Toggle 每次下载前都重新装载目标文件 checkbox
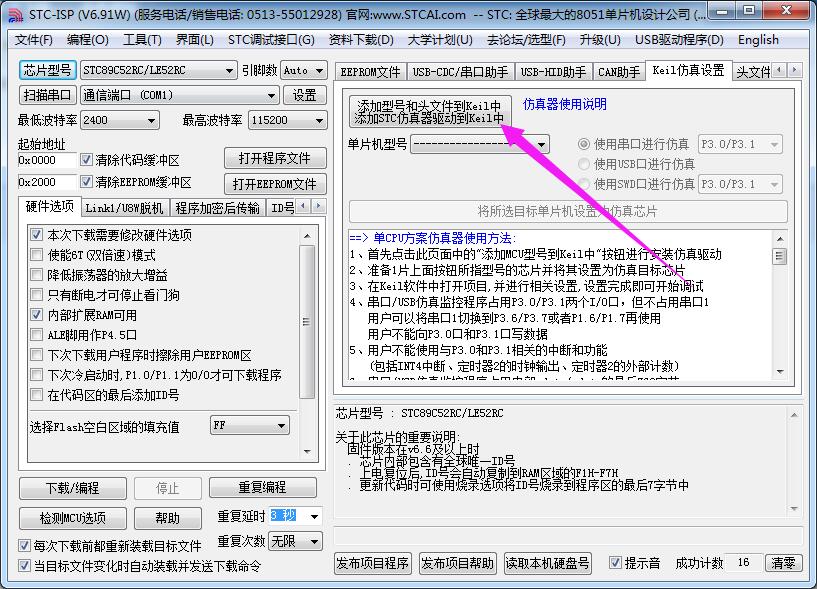The height and width of the screenshot is (589, 817). [24, 546]
